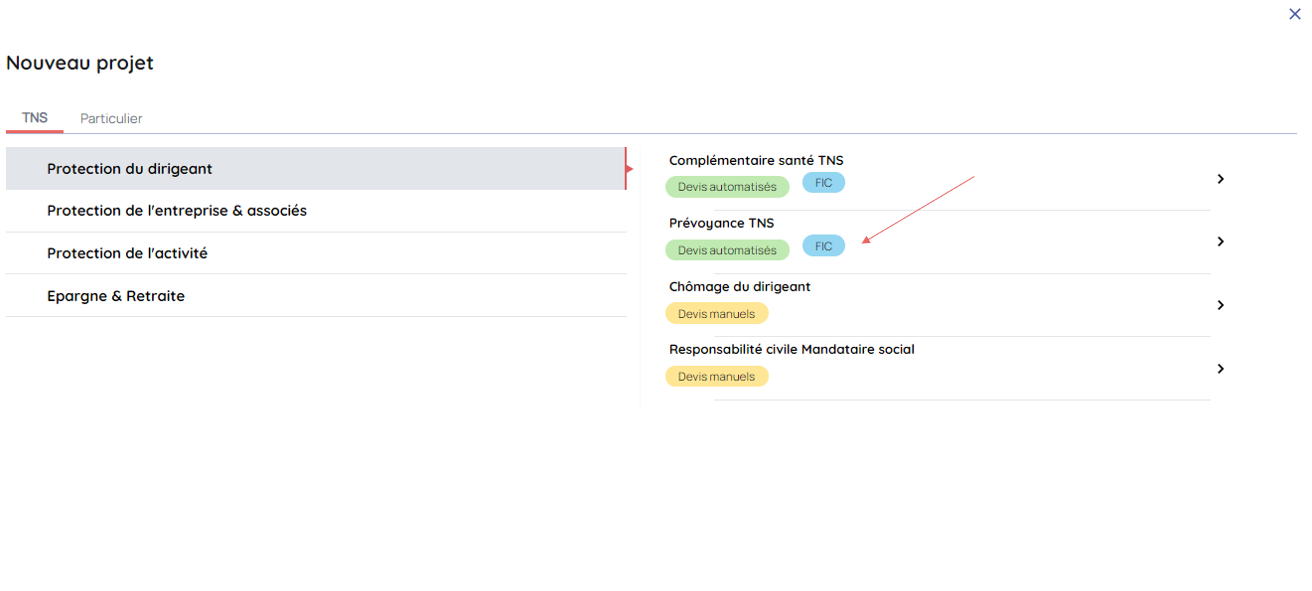Open Chômage du dirigeant product
The image size is (1312, 591).
739,287
